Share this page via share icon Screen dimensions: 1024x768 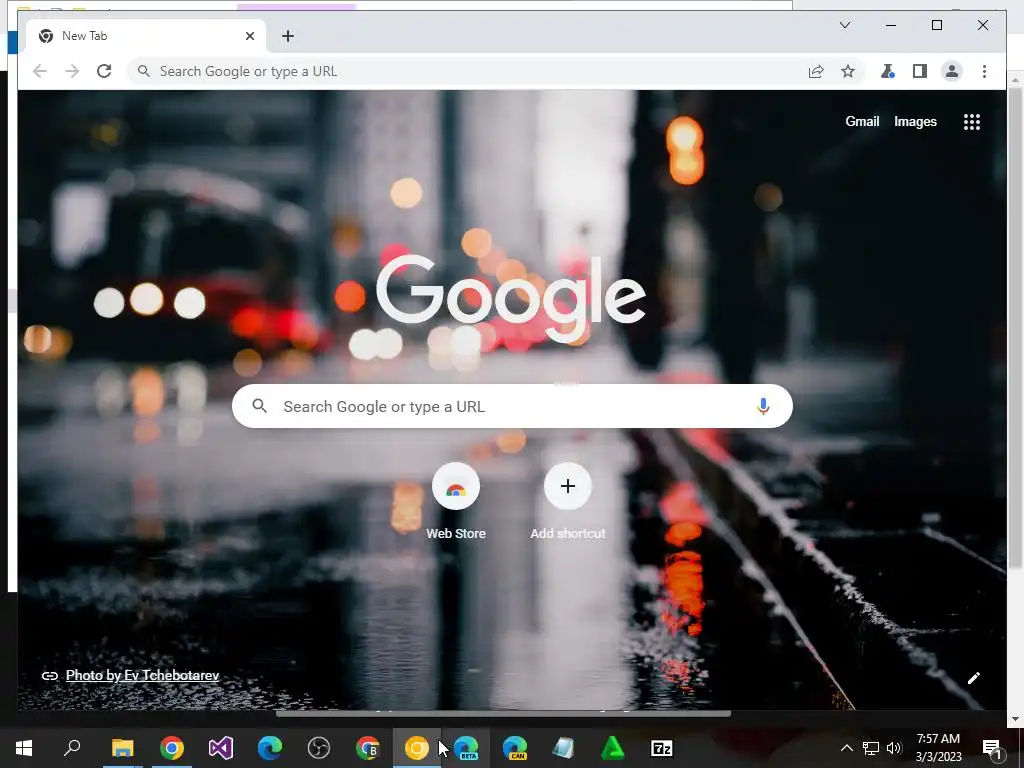point(816,71)
